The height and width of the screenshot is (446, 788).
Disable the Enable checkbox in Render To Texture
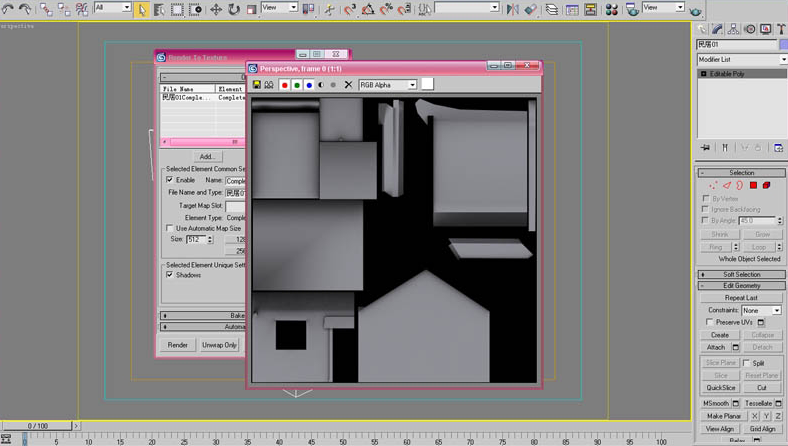click(x=169, y=180)
